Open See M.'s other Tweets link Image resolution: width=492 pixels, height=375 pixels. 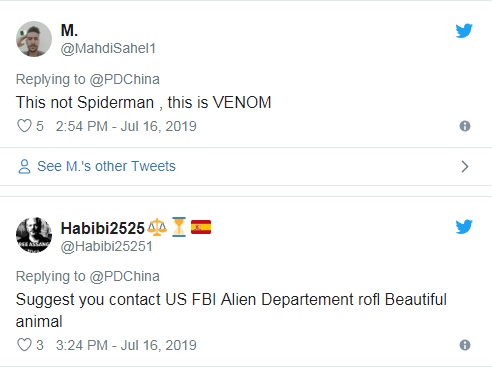[106, 166]
